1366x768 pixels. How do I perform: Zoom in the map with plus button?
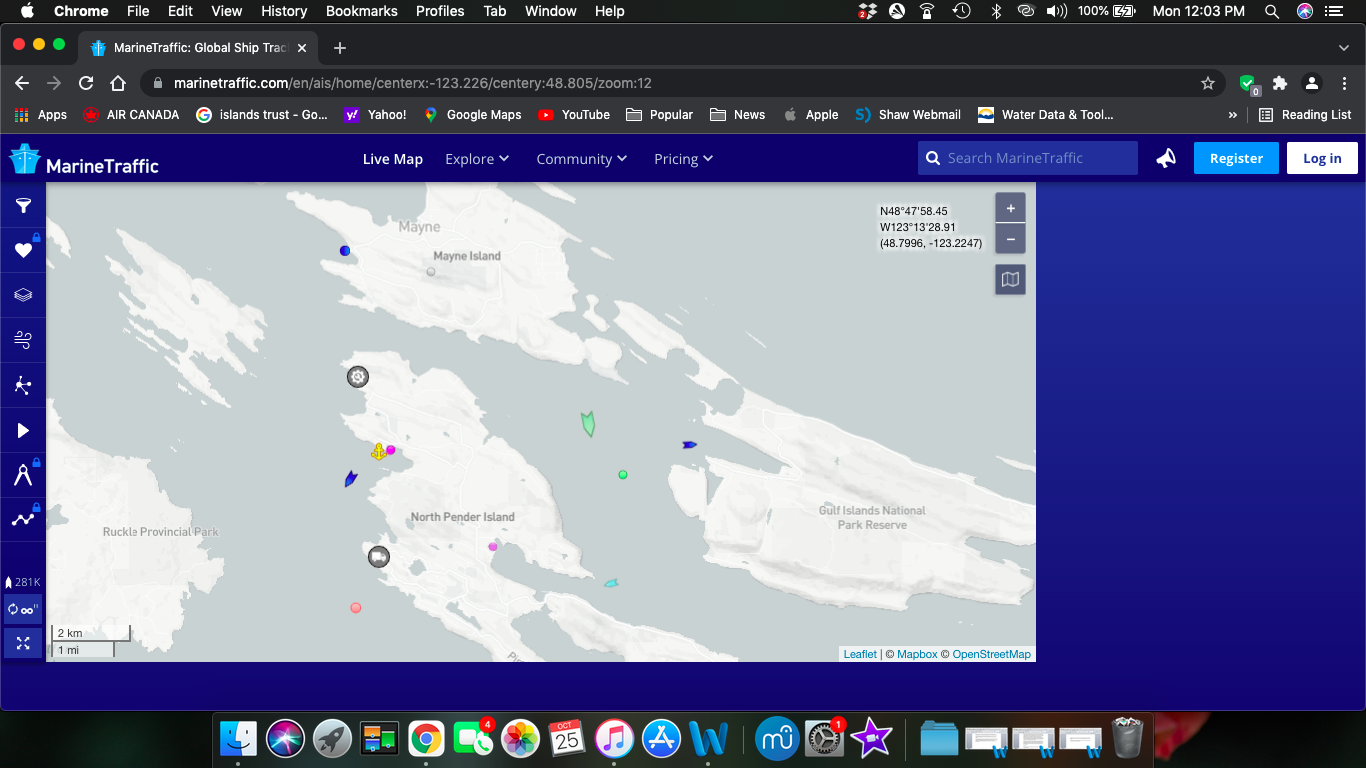[x=1010, y=208]
